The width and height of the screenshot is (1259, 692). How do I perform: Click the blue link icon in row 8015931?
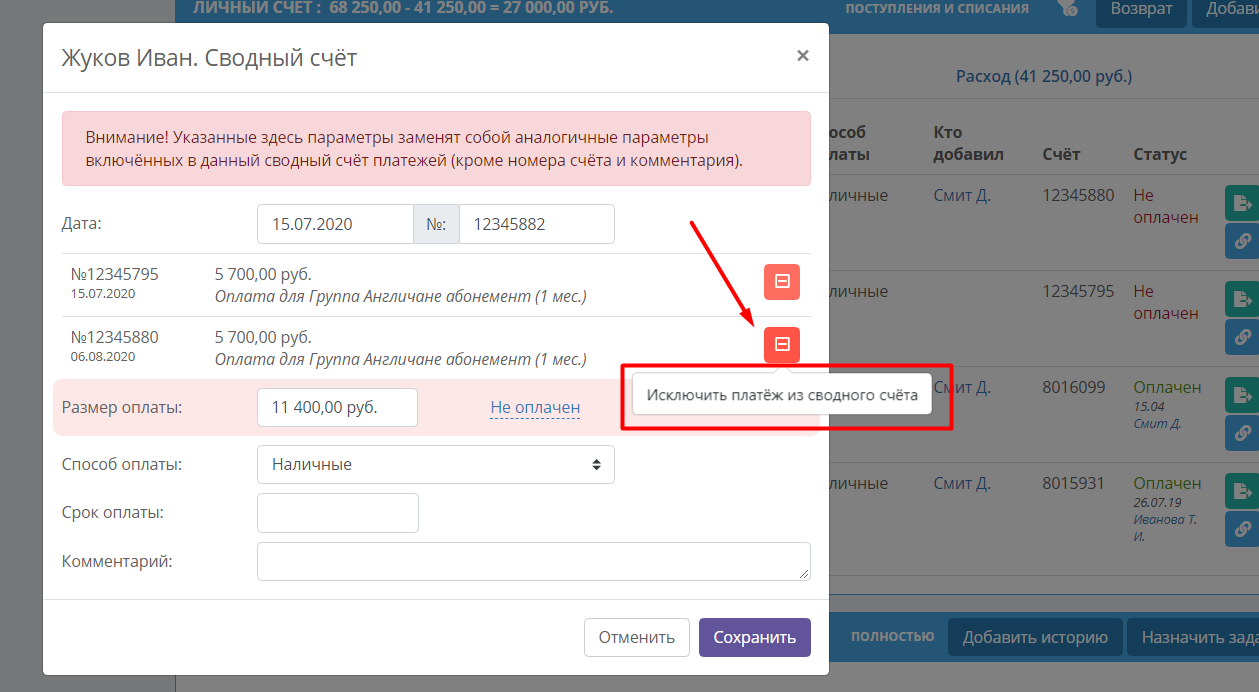point(1242,529)
